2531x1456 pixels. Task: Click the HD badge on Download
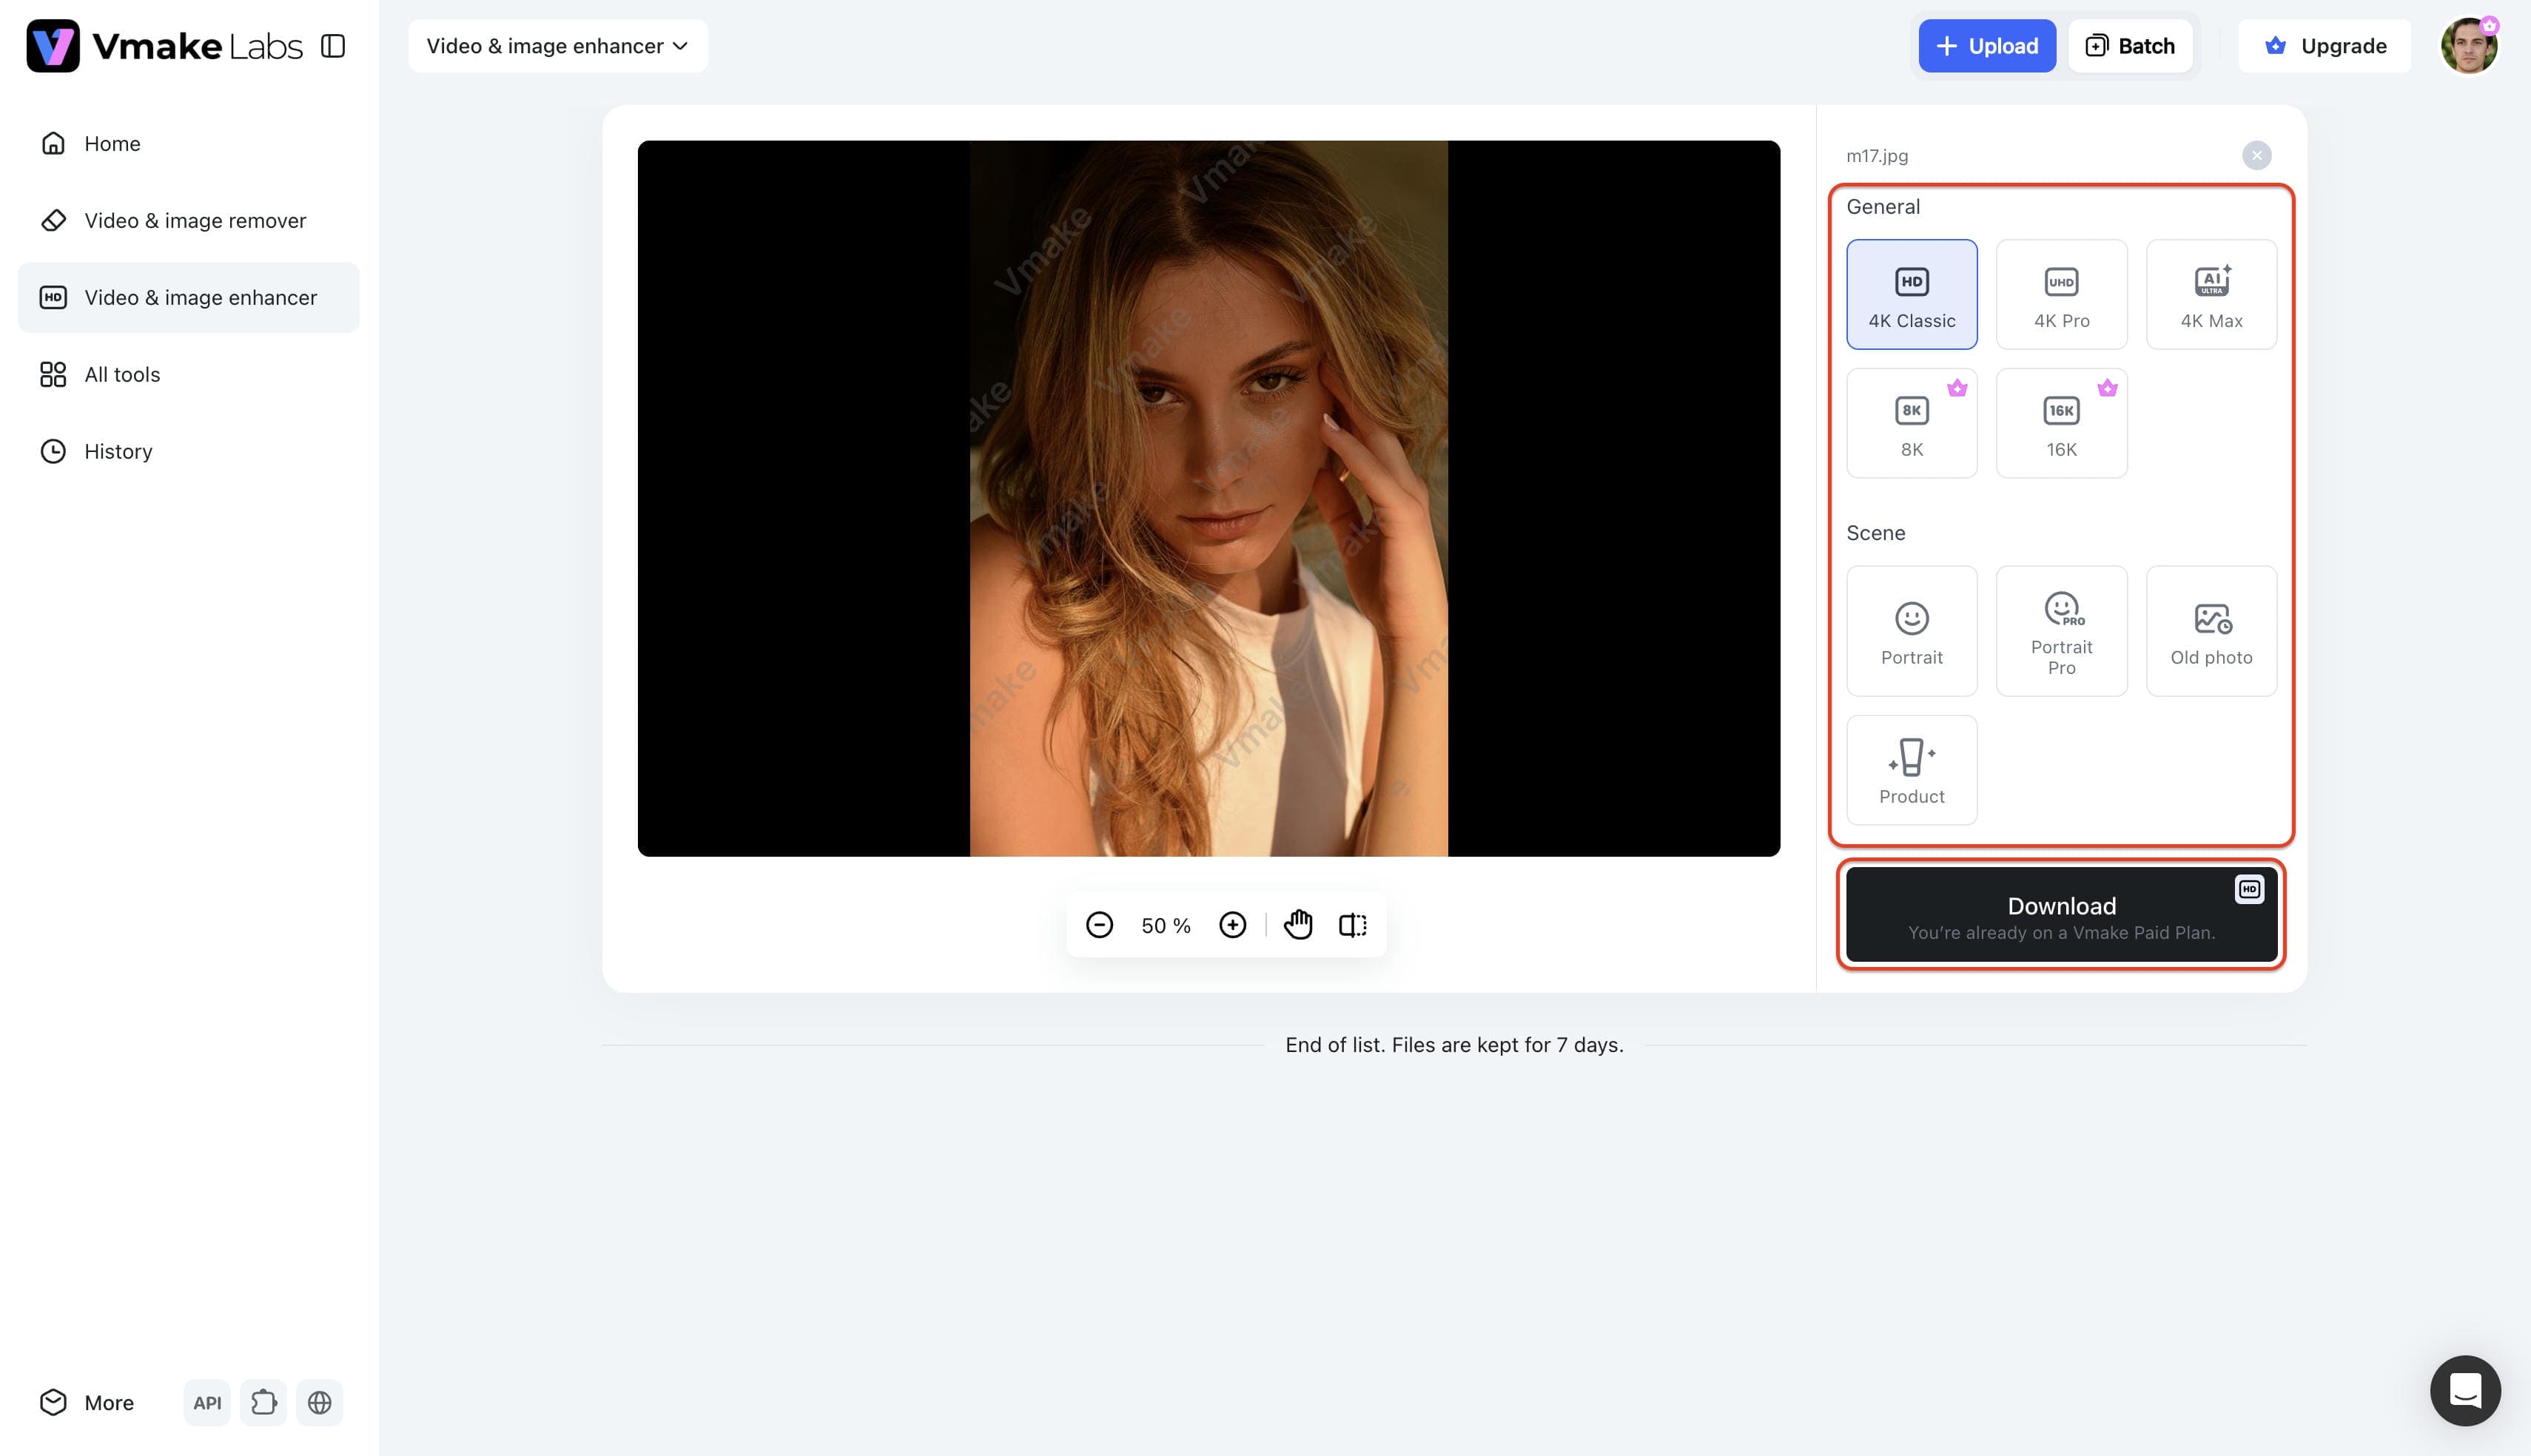point(2249,889)
